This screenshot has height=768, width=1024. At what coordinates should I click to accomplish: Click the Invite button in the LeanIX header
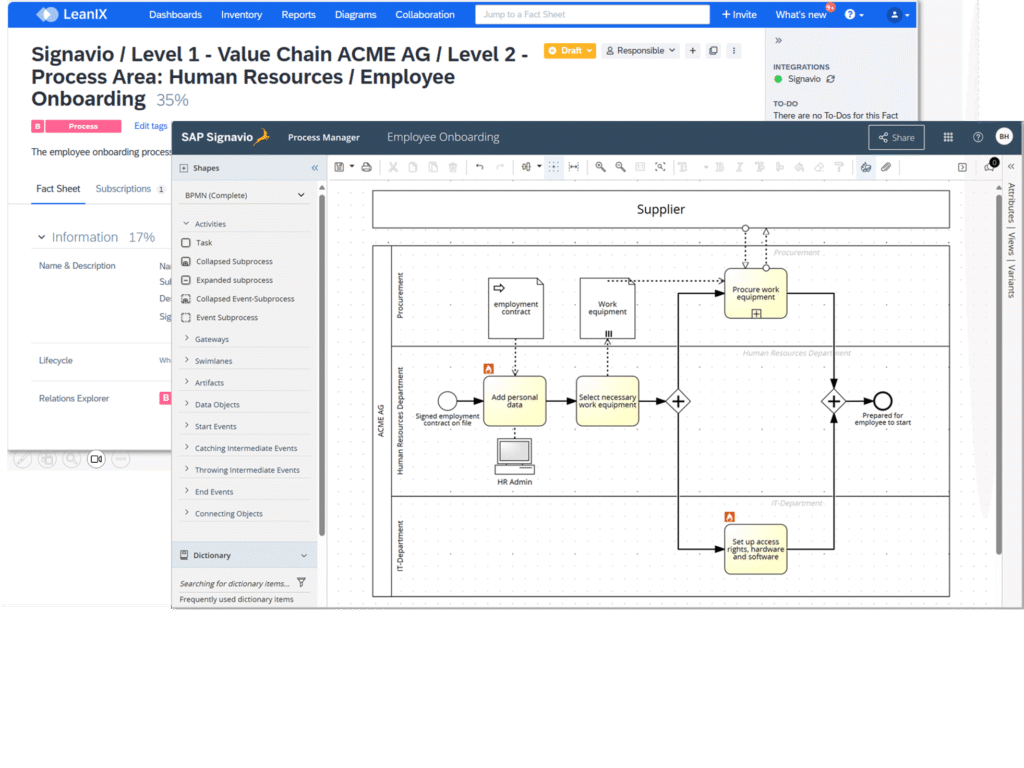pyautogui.click(x=738, y=14)
